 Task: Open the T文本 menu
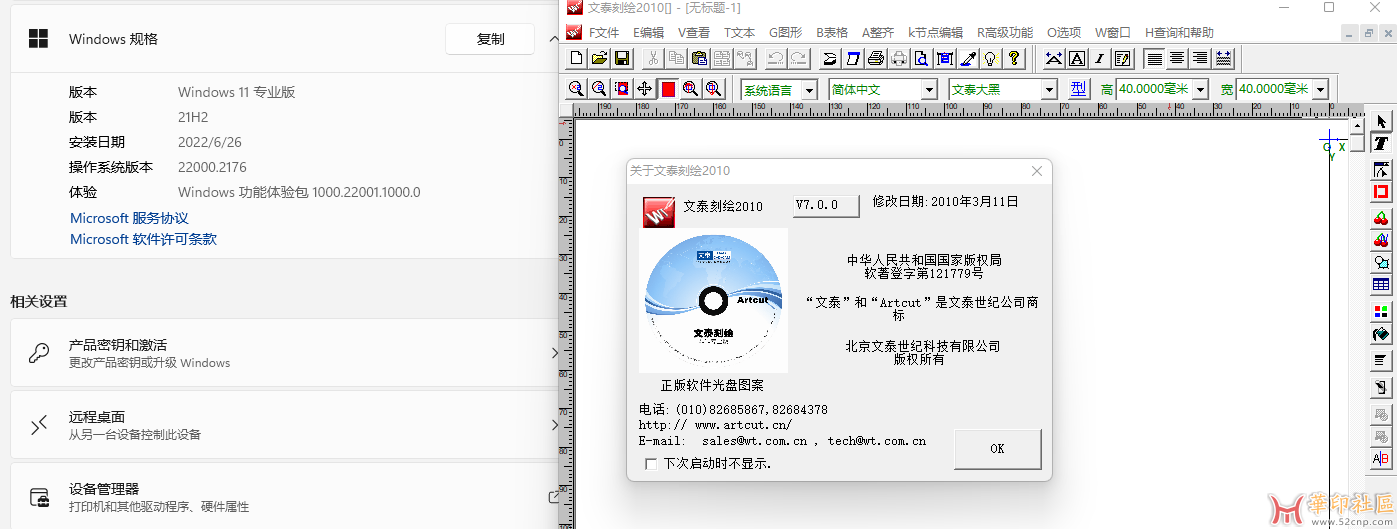739,33
